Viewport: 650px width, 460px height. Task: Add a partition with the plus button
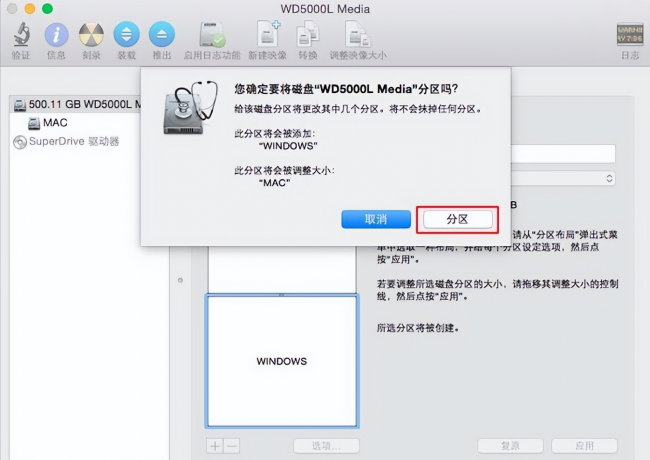215,446
